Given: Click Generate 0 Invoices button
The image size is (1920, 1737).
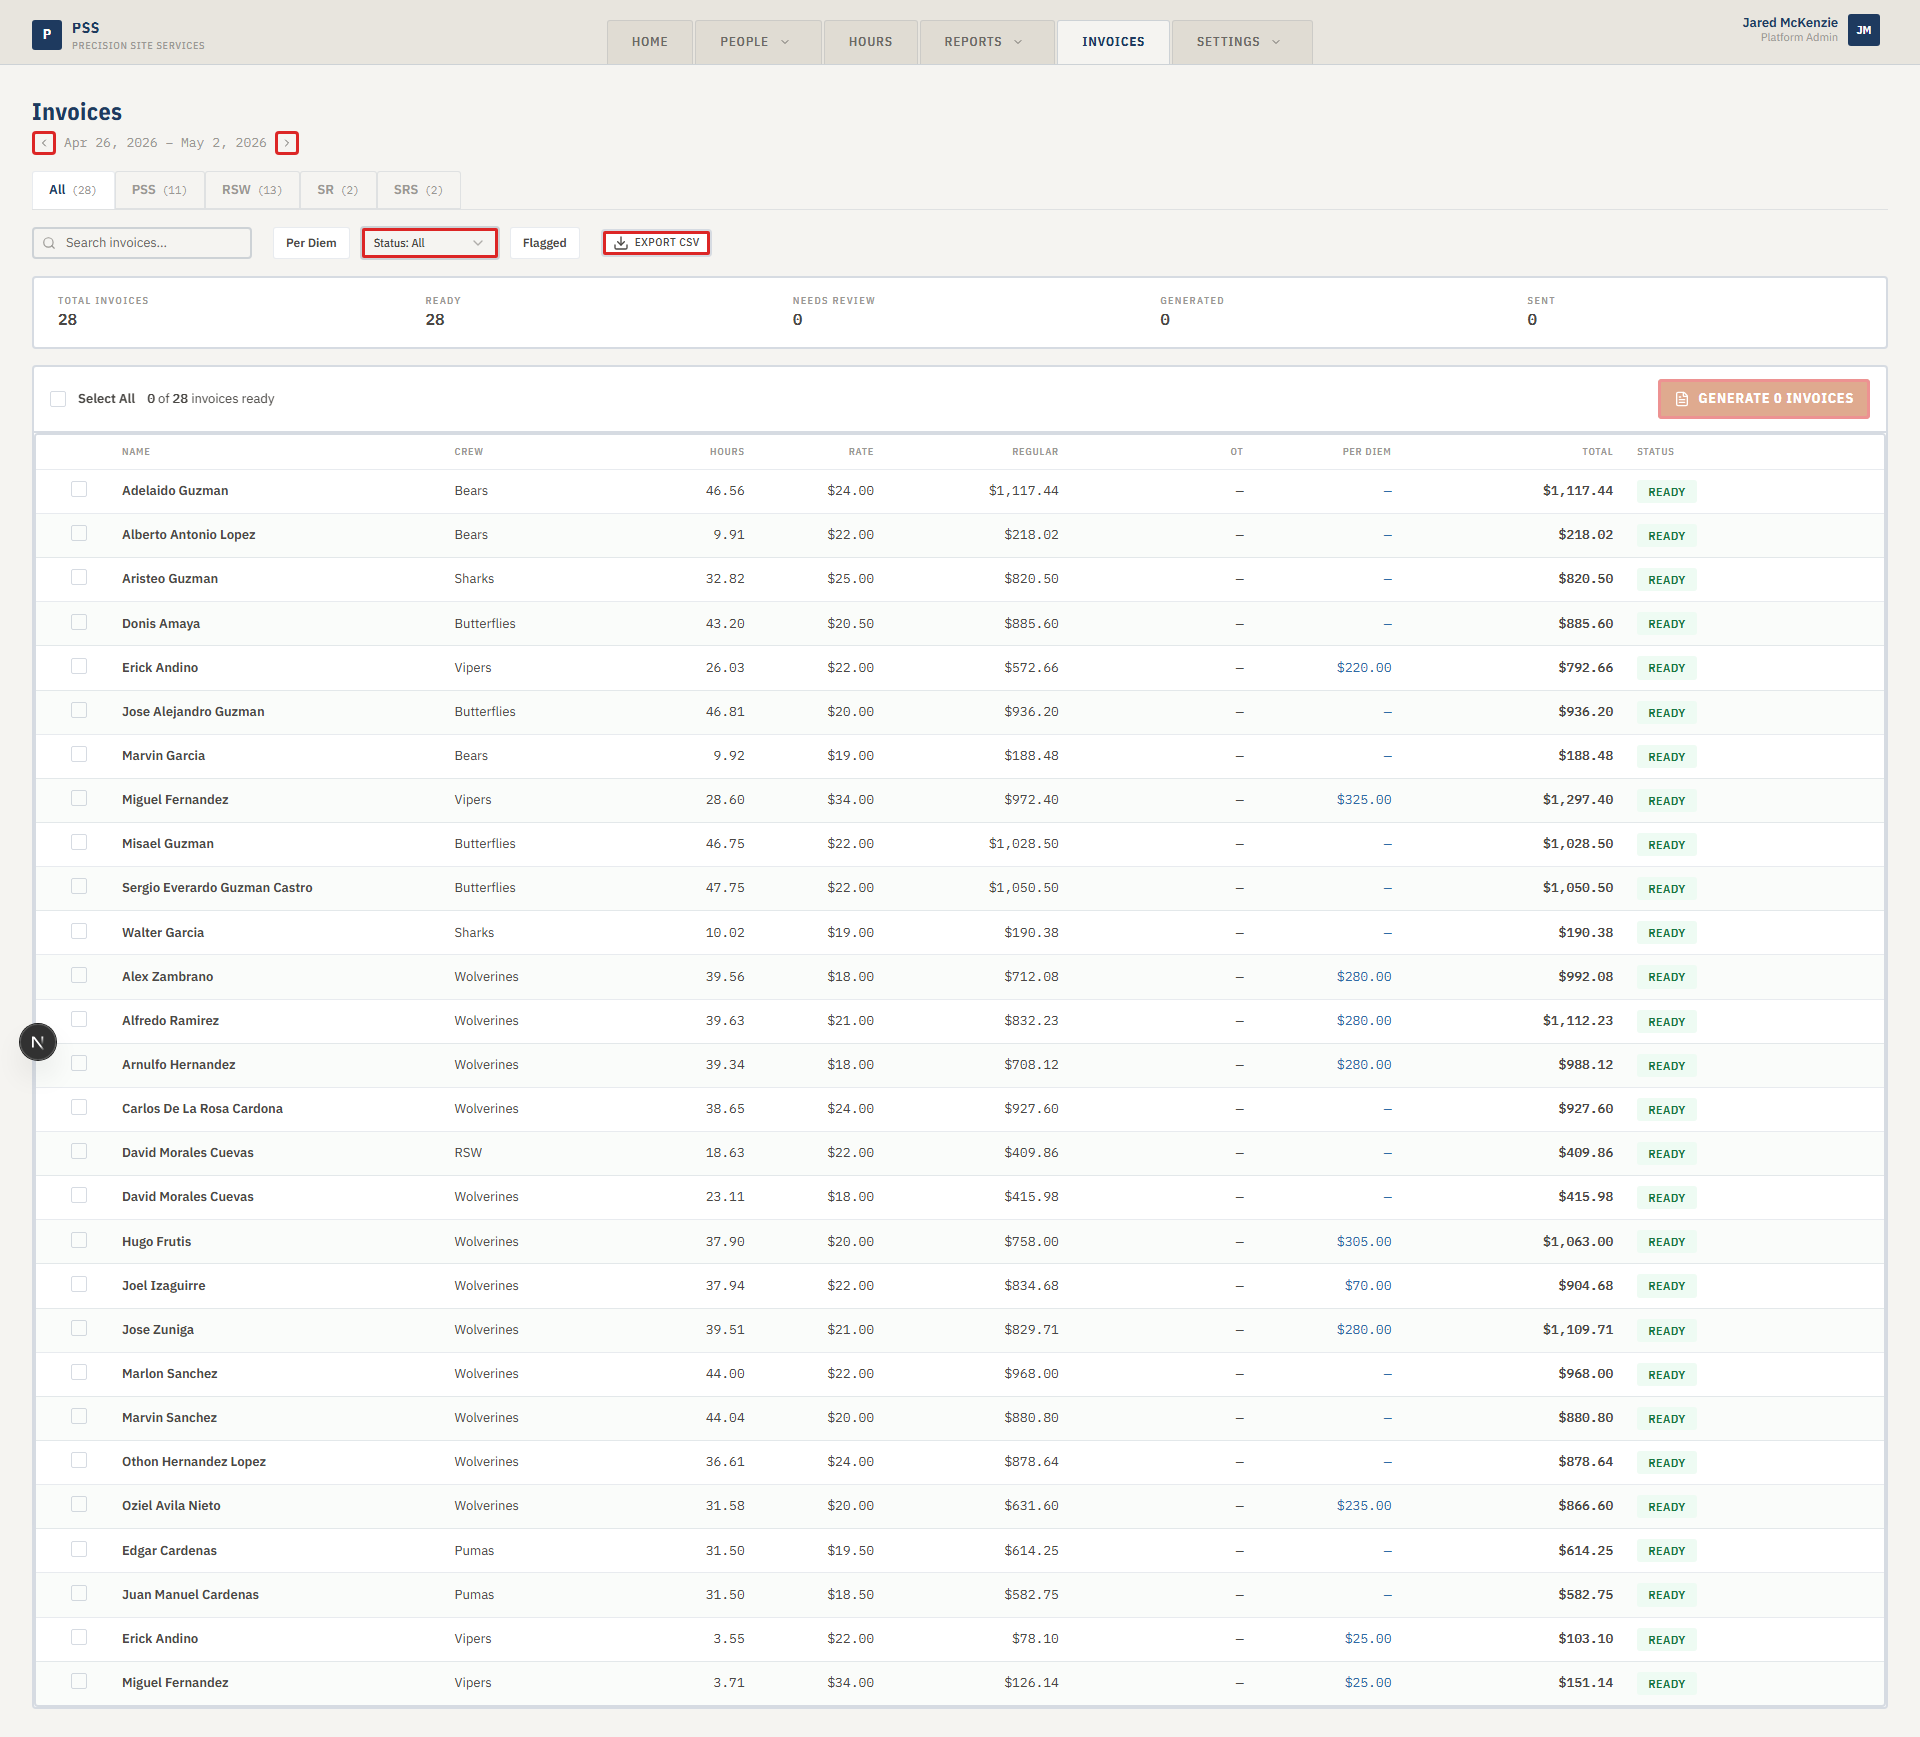Looking at the screenshot, I should click(1764, 399).
